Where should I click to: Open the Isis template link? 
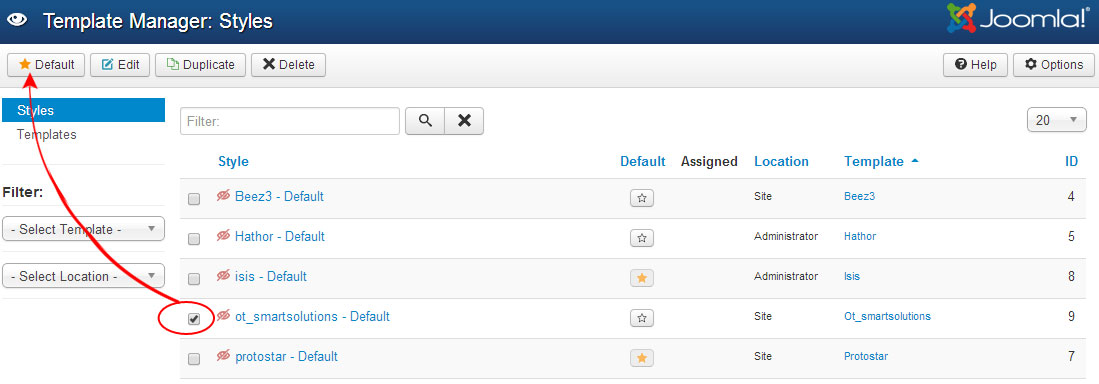point(852,276)
